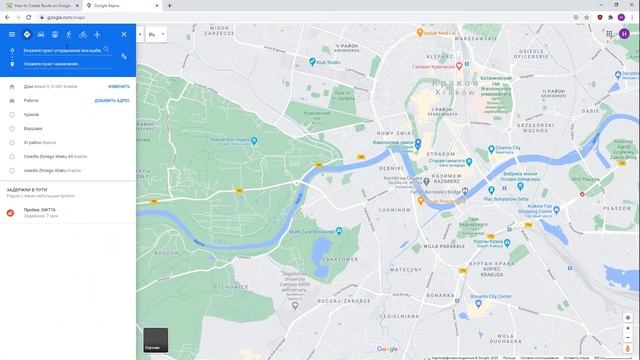Click Schindler's Factory museum marker

coord(520,186)
